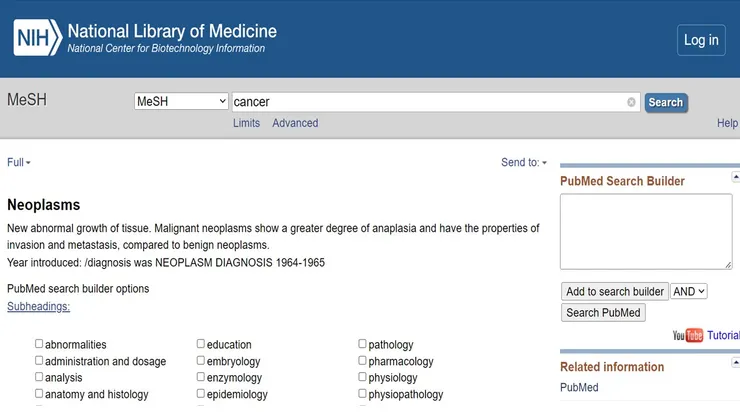This screenshot has height=416, width=740.
Task: Change the AND boolean operator dropdown
Action: pyautogui.click(x=689, y=291)
